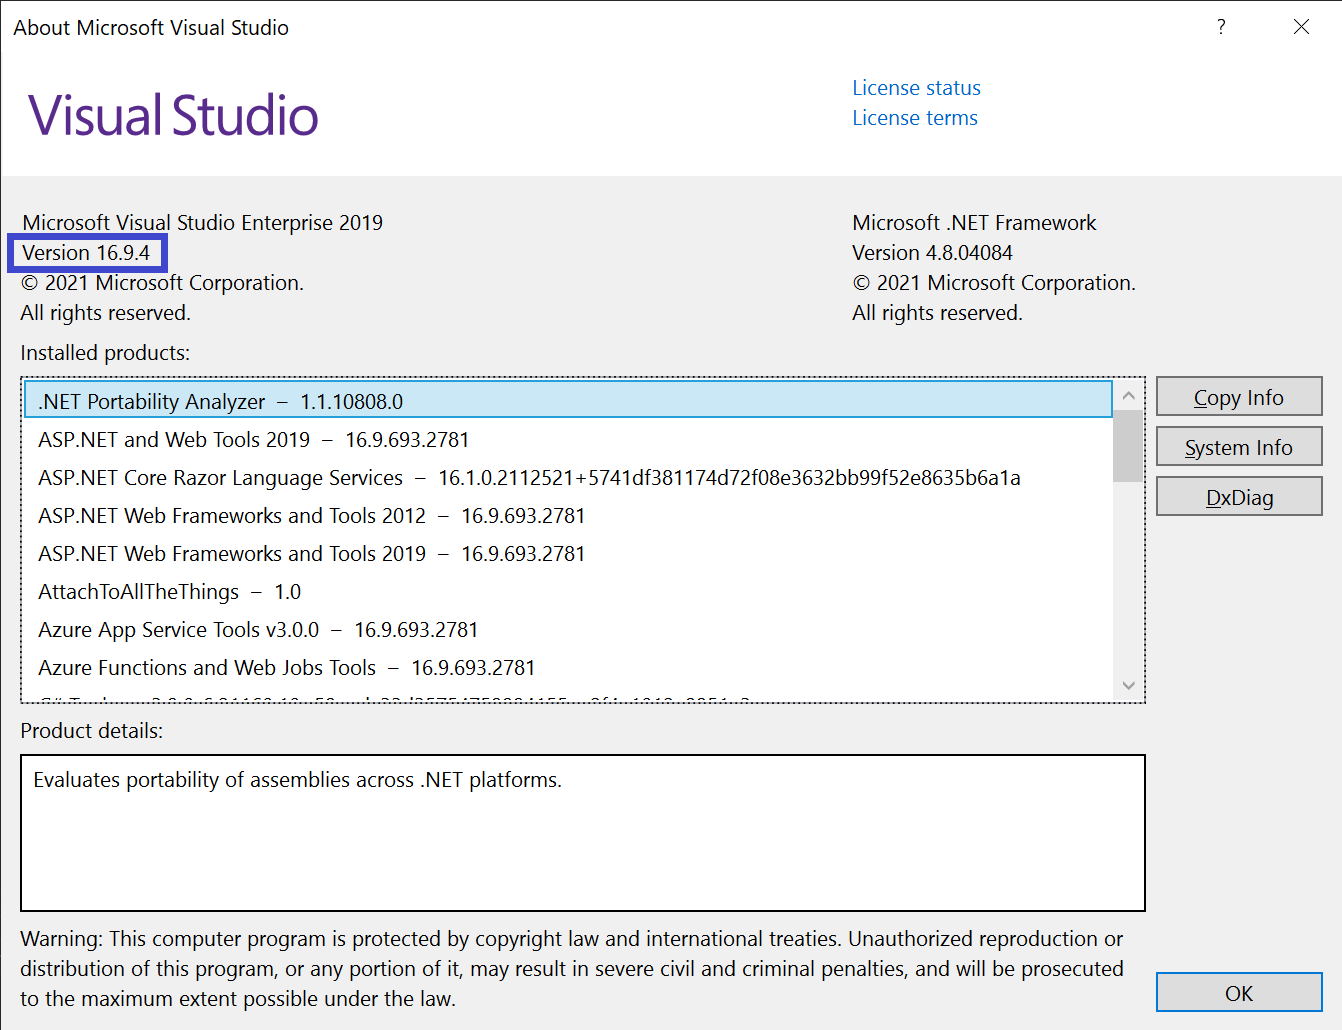Select ASP.NET Web Frameworks and Tools 2012

click(x=568, y=515)
